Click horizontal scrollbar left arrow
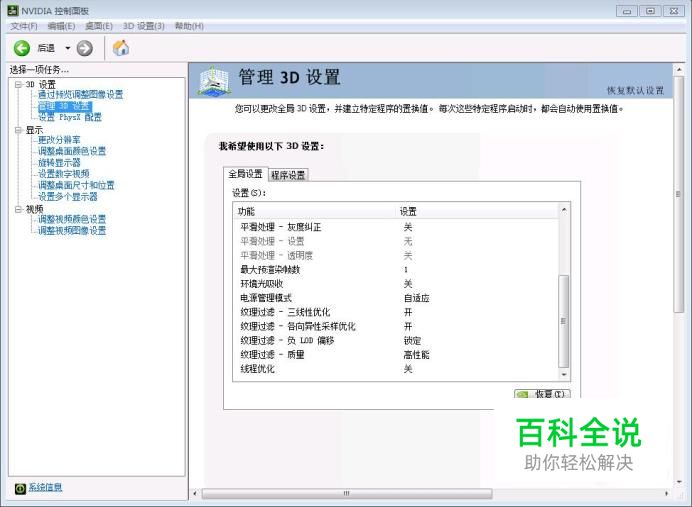Image resolution: width=692 pixels, height=507 pixels. click(x=195, y=493)
